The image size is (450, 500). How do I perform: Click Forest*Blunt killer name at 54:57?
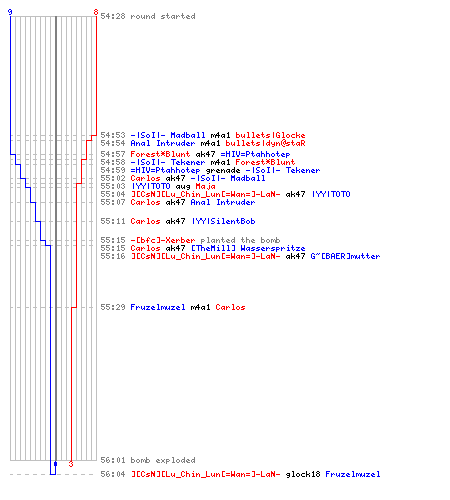[x=160, y=154]
